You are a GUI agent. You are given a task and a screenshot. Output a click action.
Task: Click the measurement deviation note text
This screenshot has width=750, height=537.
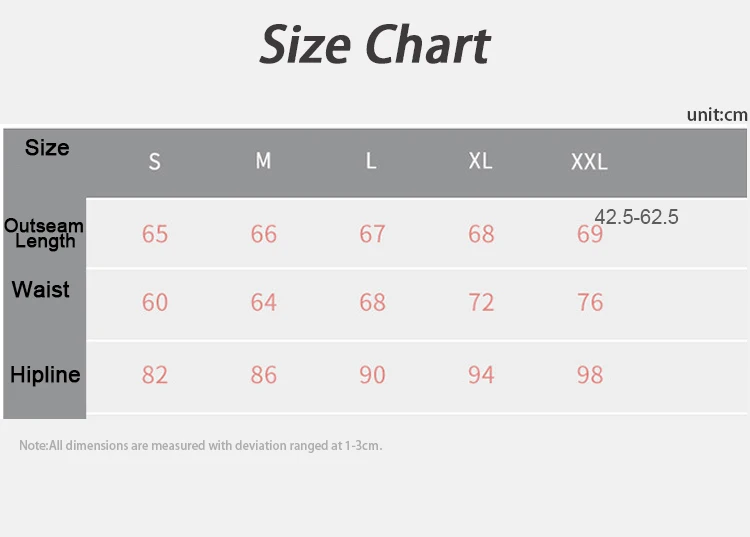point(200,446)
